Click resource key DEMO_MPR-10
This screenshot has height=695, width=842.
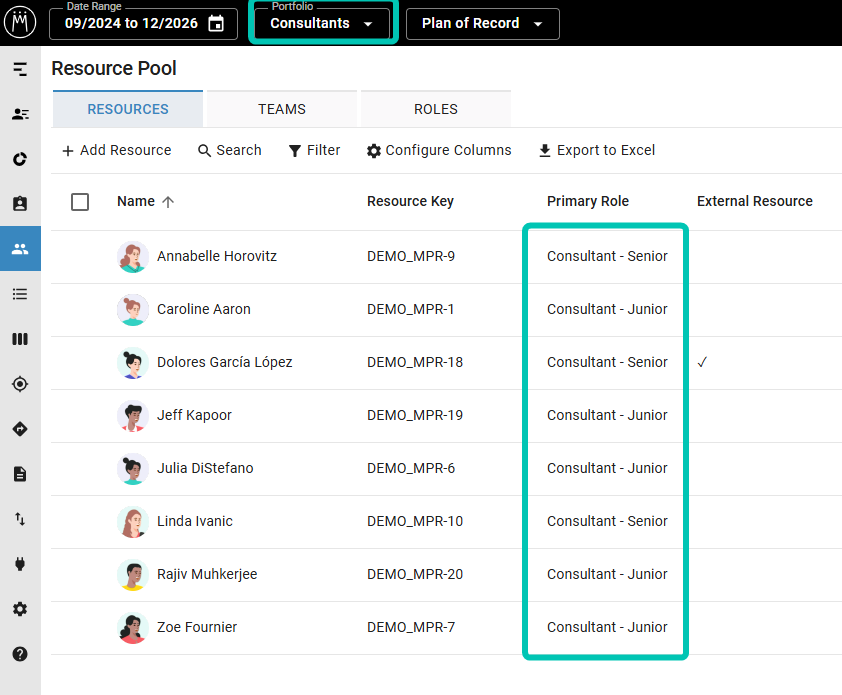415,522
